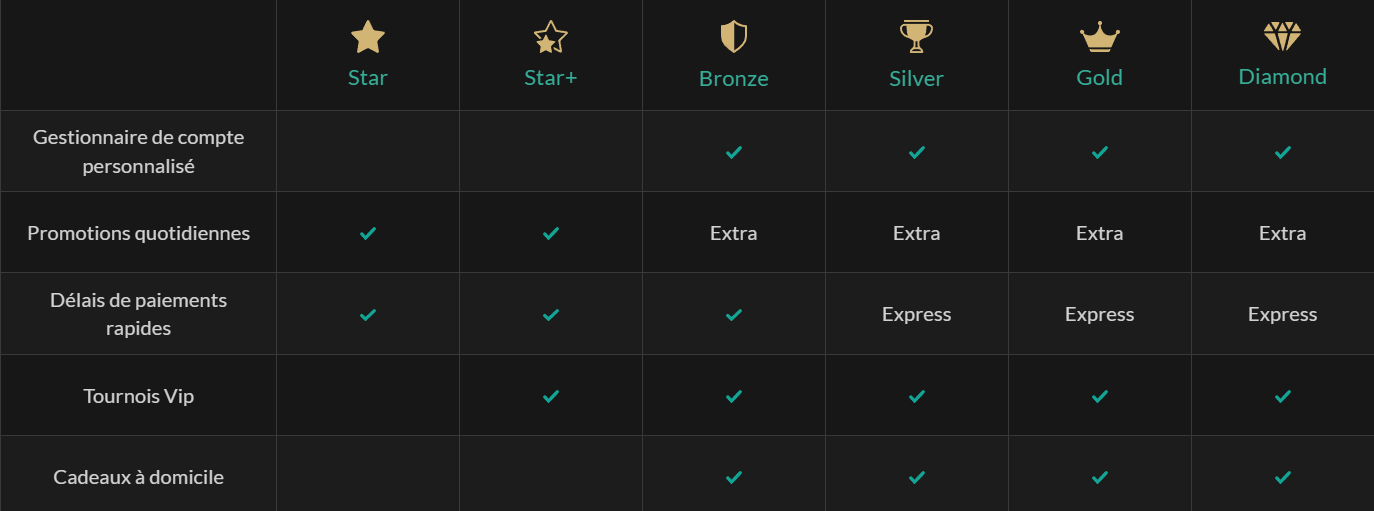Click the Gold level name
Image resolution: width=1374 pixels, height=511 pixels.
[x=1099, y=78]
